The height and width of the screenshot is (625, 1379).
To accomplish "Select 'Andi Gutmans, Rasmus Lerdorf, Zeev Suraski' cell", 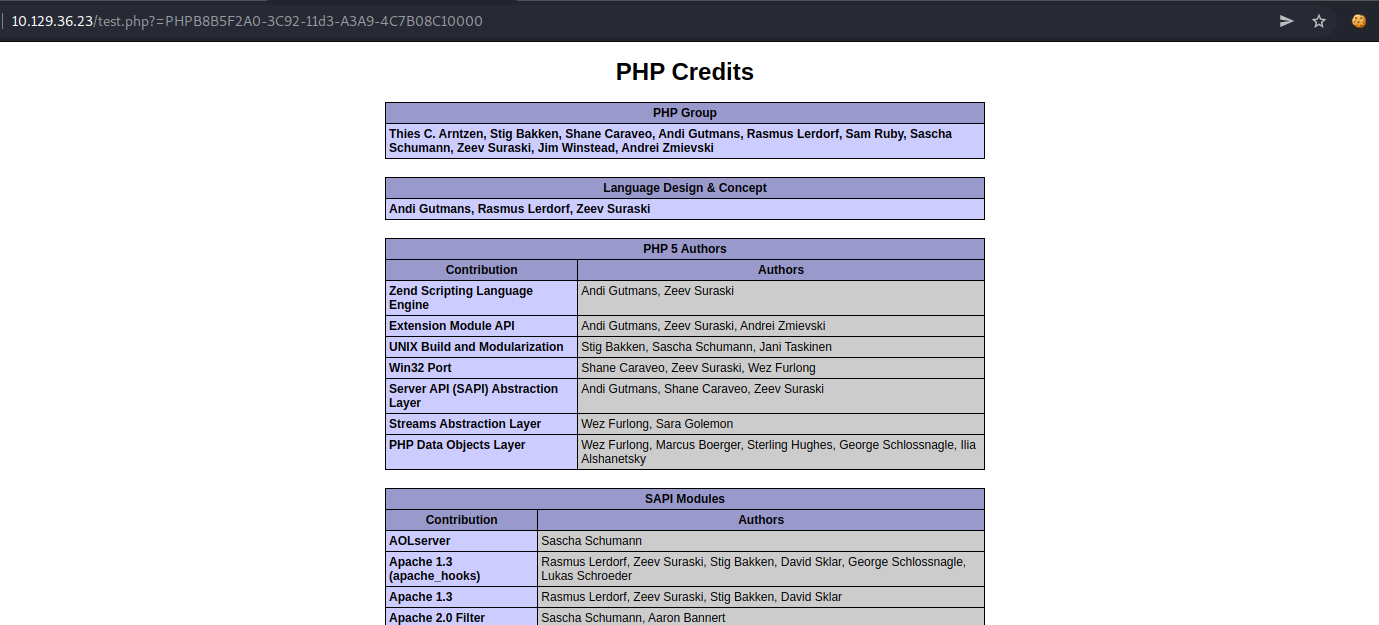I will coord(685,209).
